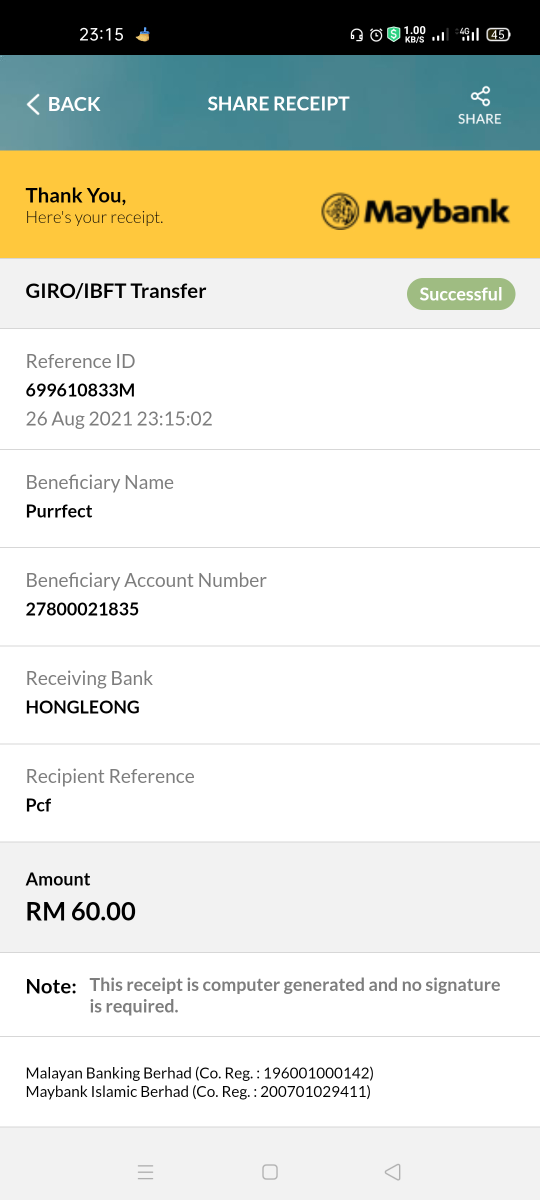This screenshot has height=1200, width=540.
Task: Select the Reference ID 699610833M
Action: pos(80,390)
